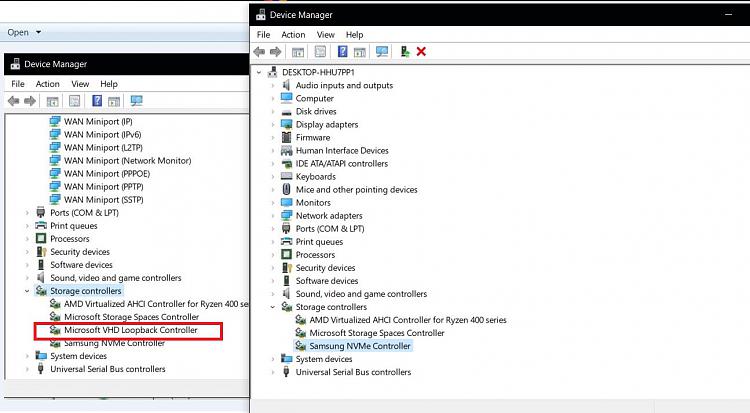Click monitor scan icon in left Device Manager toolbar
This screenshot has height=413, width=750.
(x=136, y=101)
